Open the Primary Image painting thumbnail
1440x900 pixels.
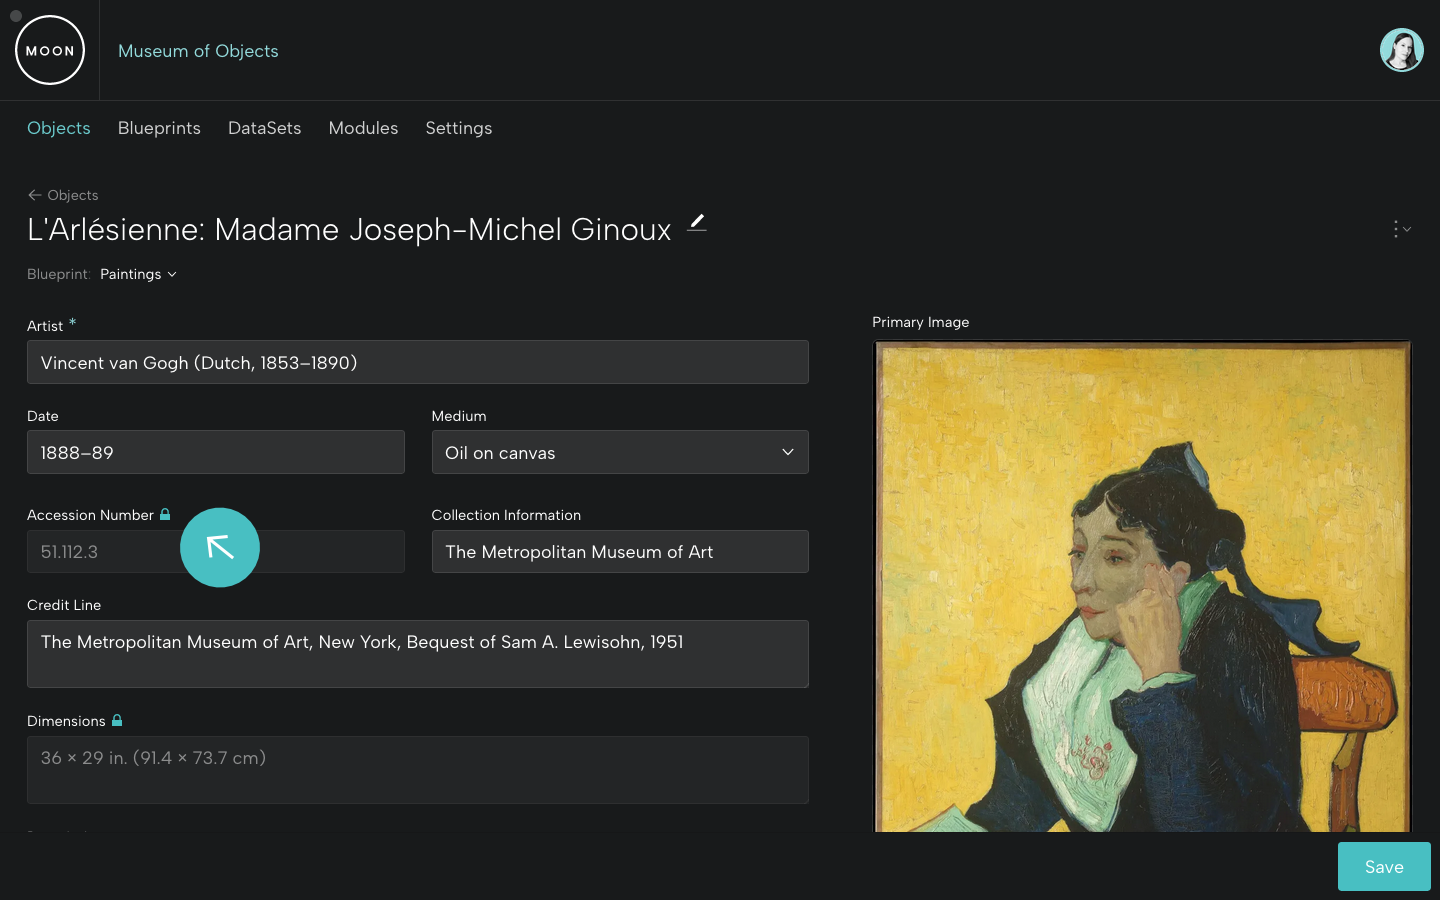(1142, 586)
